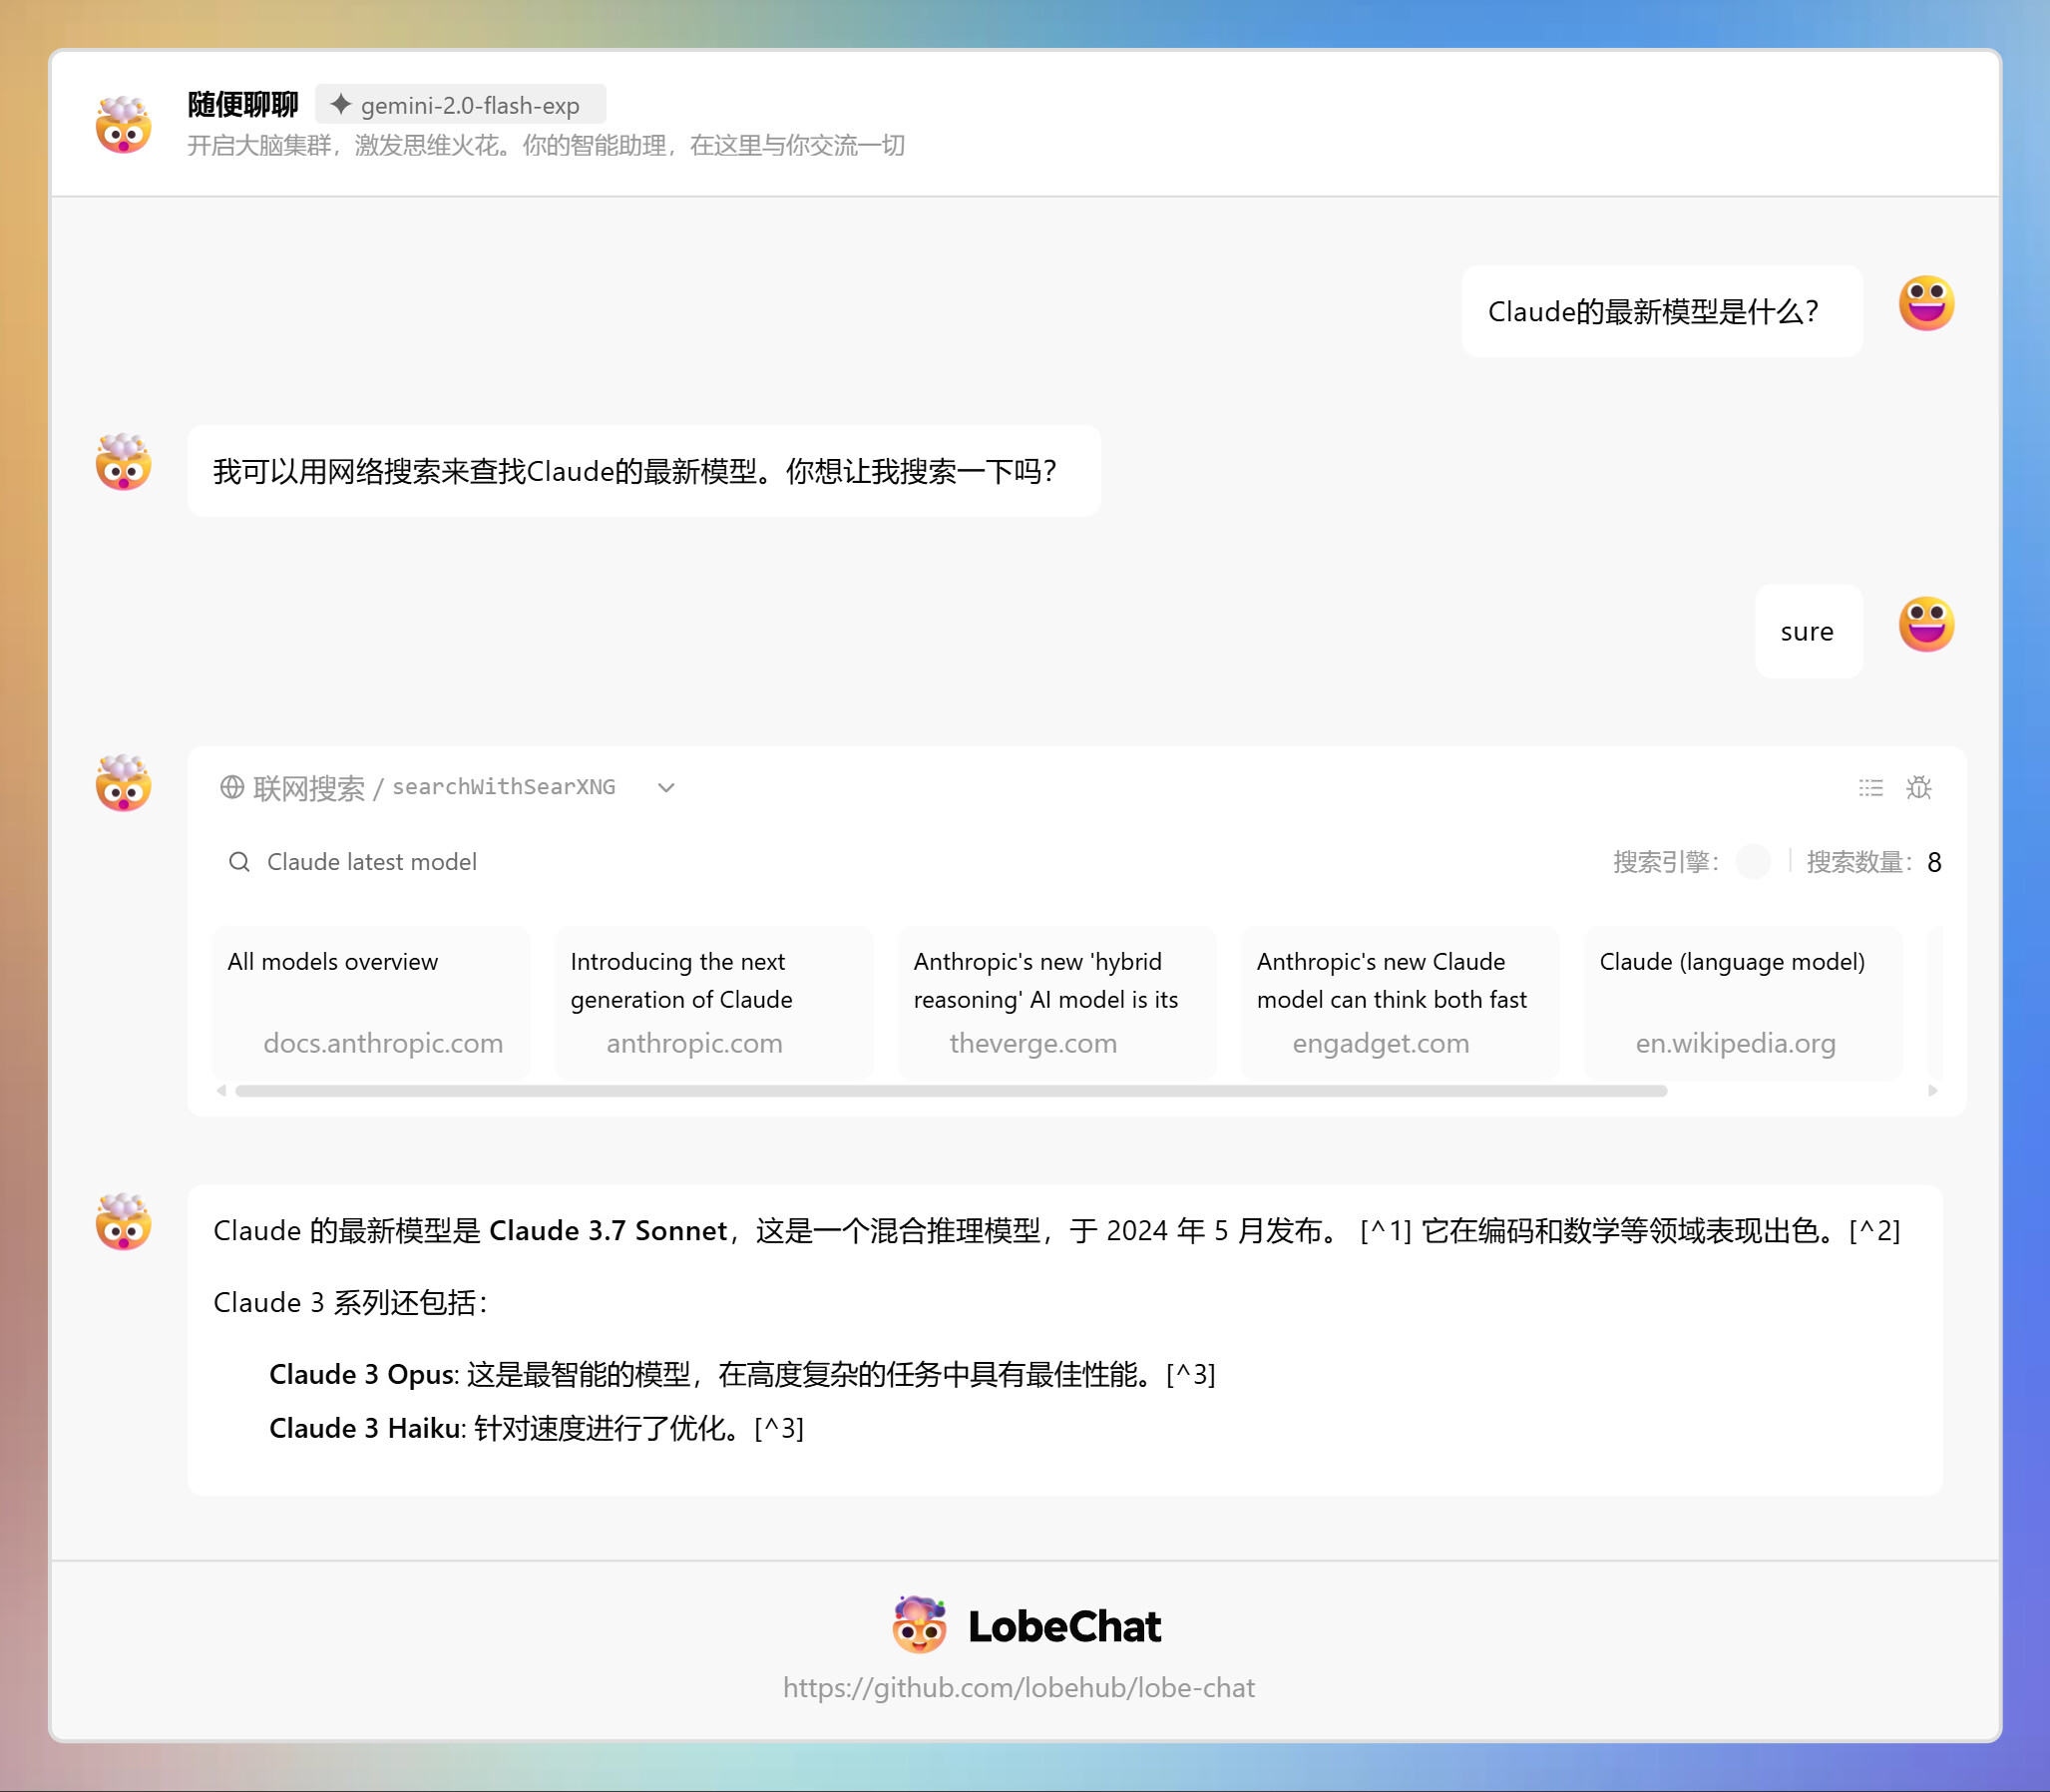Click the 搜索数量 count value 8
Image resolution: width=2050 pixels, height=1792 pixels.
click(x=1934, y=862)
